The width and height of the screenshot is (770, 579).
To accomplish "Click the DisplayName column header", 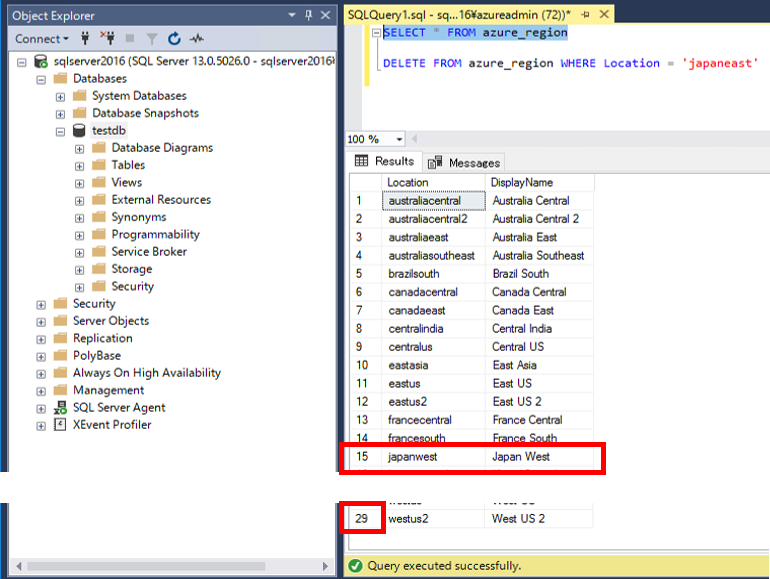I will [540, 182].
